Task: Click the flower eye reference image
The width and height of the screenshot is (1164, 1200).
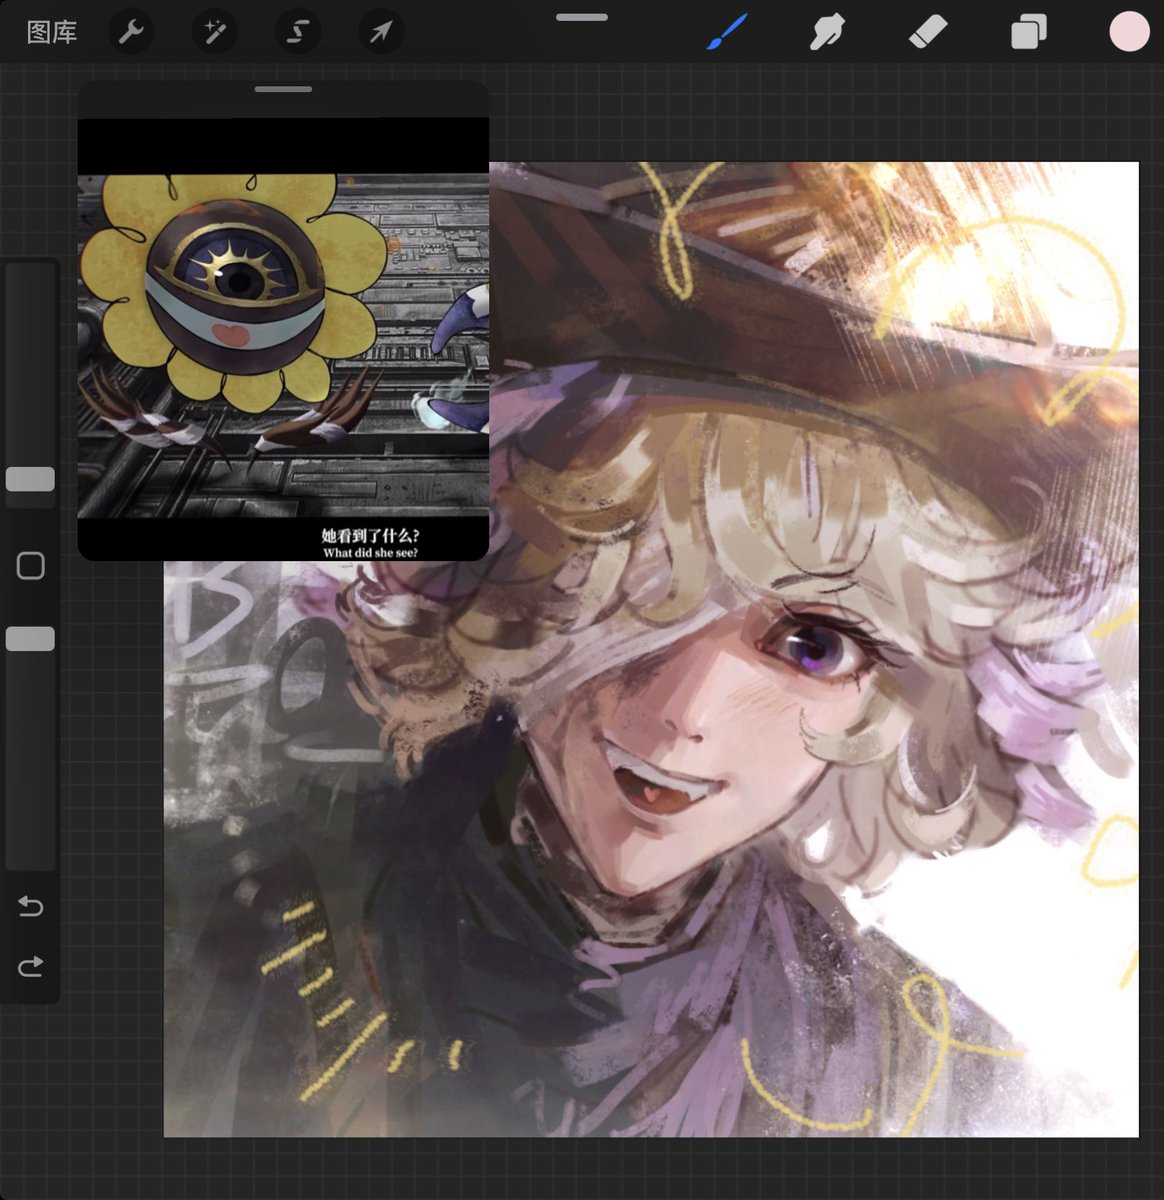Action: 283,346
